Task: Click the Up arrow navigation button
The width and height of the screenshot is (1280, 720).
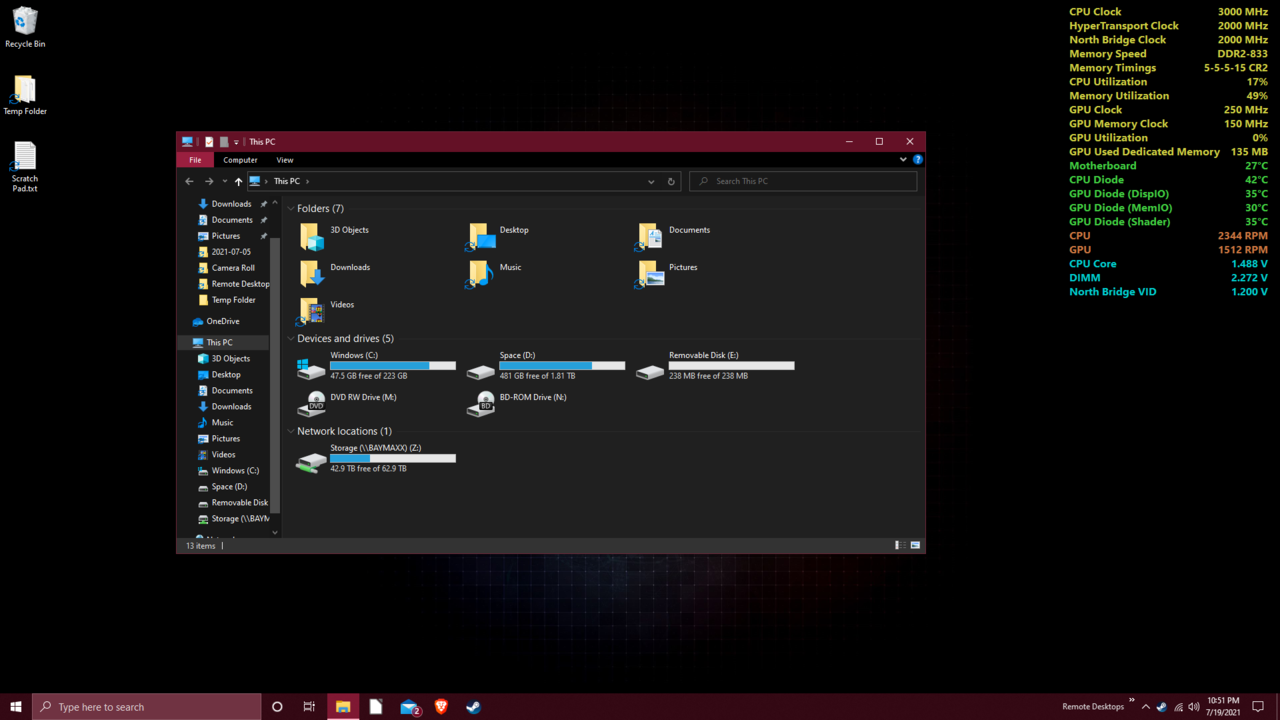Action: click(x=238, y=182)
